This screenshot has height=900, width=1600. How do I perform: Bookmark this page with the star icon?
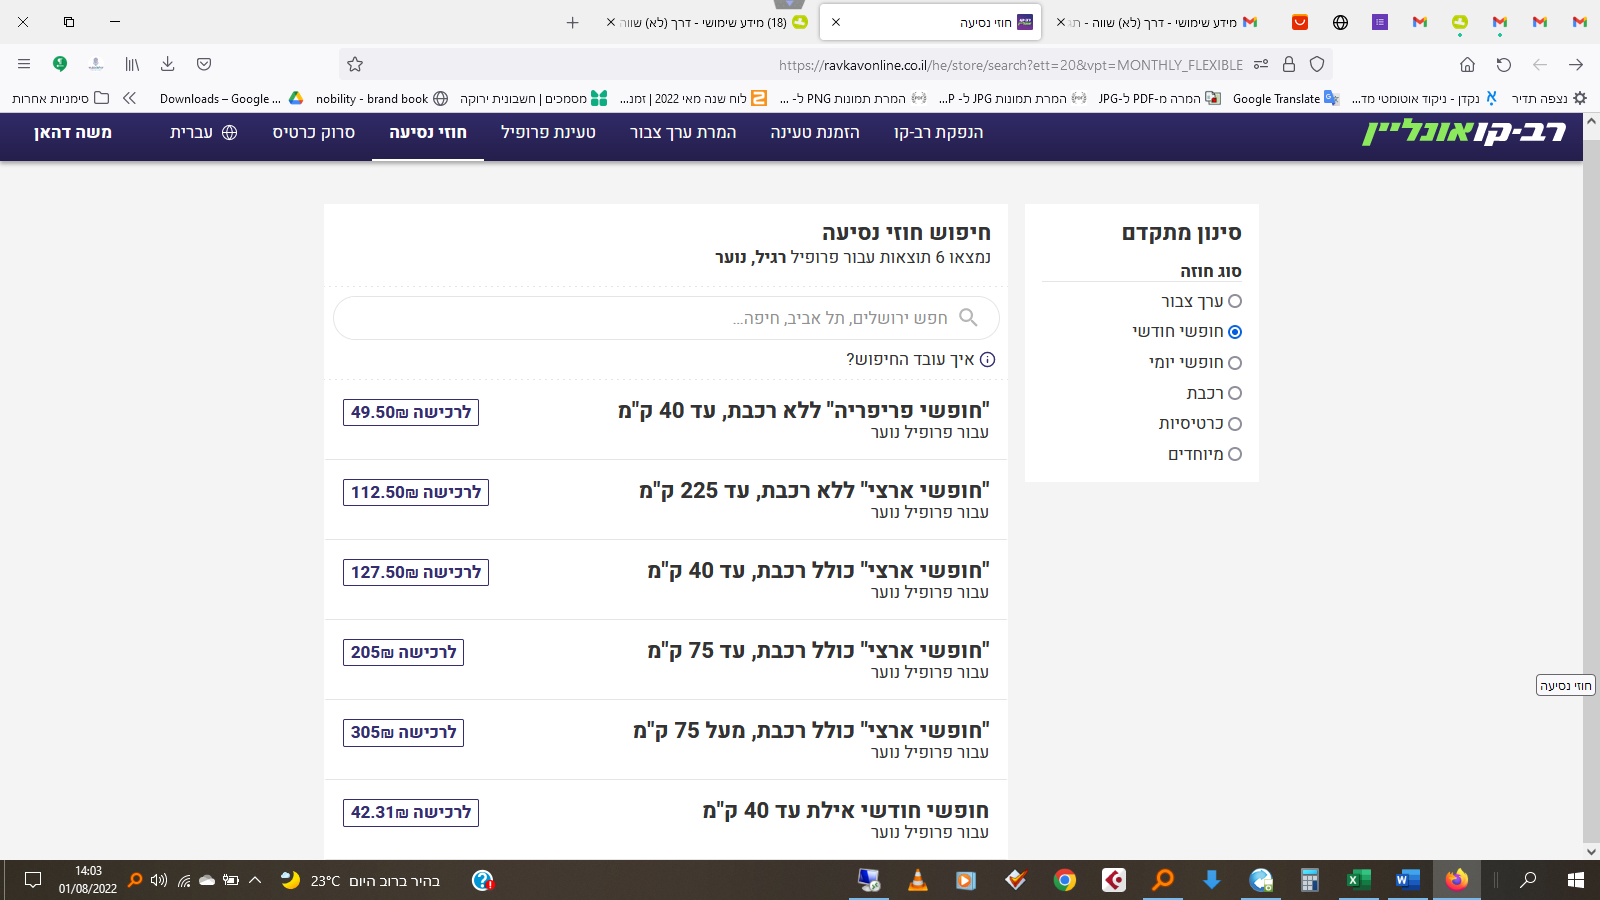(355, 65)
